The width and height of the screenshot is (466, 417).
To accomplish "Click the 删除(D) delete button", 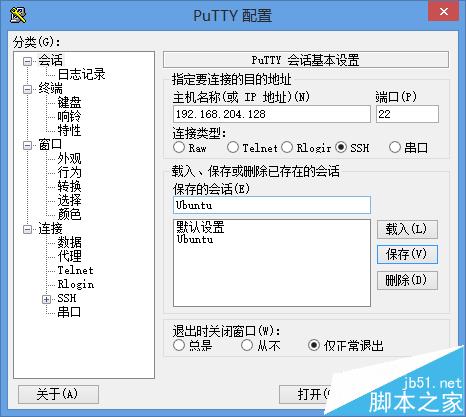I will [x=407, y=280].
